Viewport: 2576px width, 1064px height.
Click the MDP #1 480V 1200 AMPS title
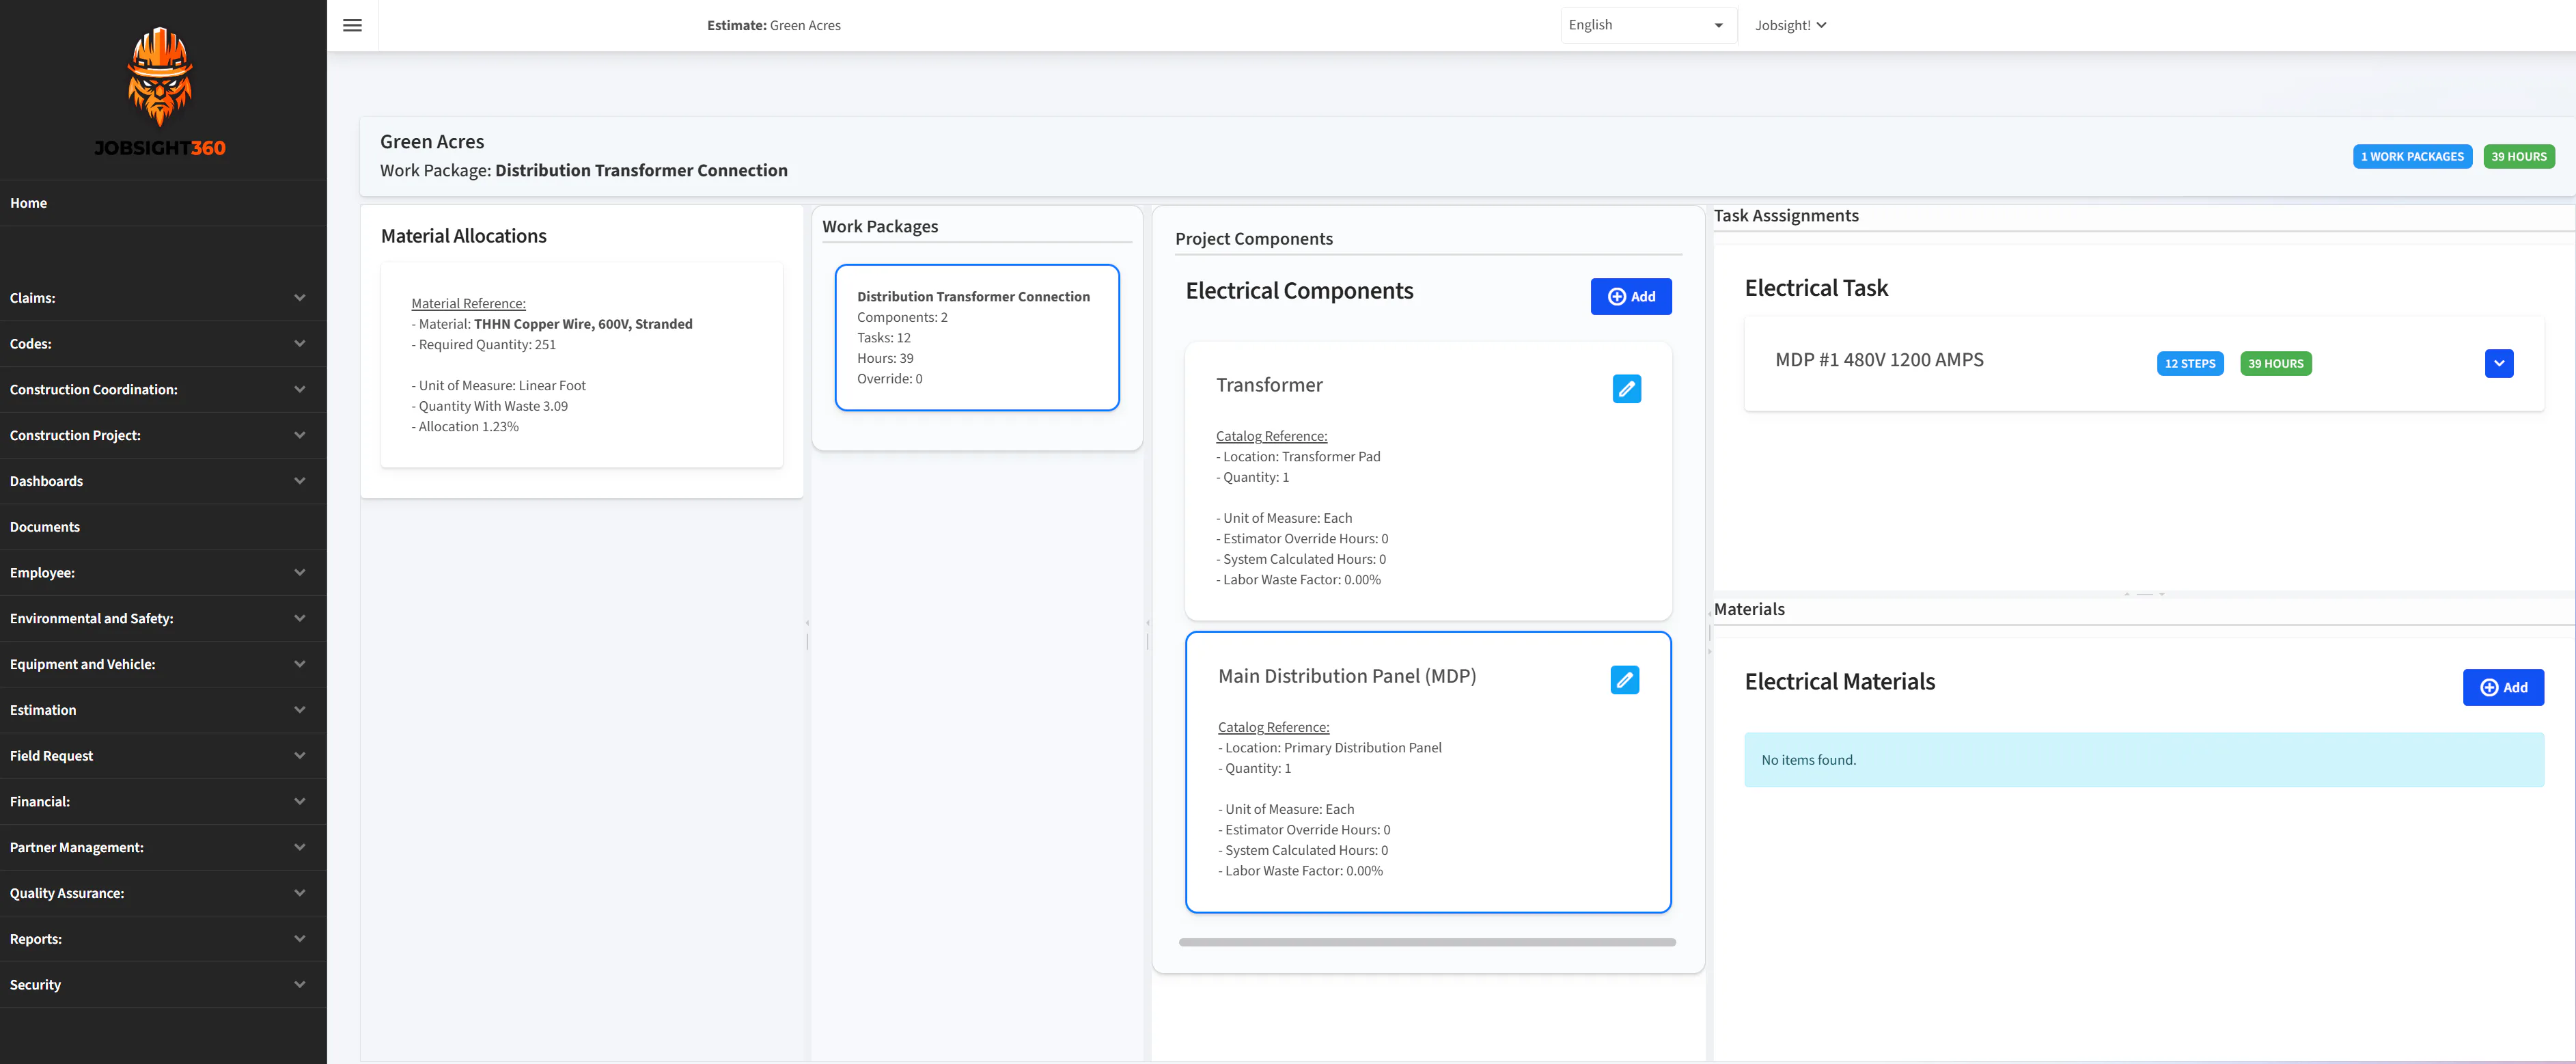[1878, 360]
